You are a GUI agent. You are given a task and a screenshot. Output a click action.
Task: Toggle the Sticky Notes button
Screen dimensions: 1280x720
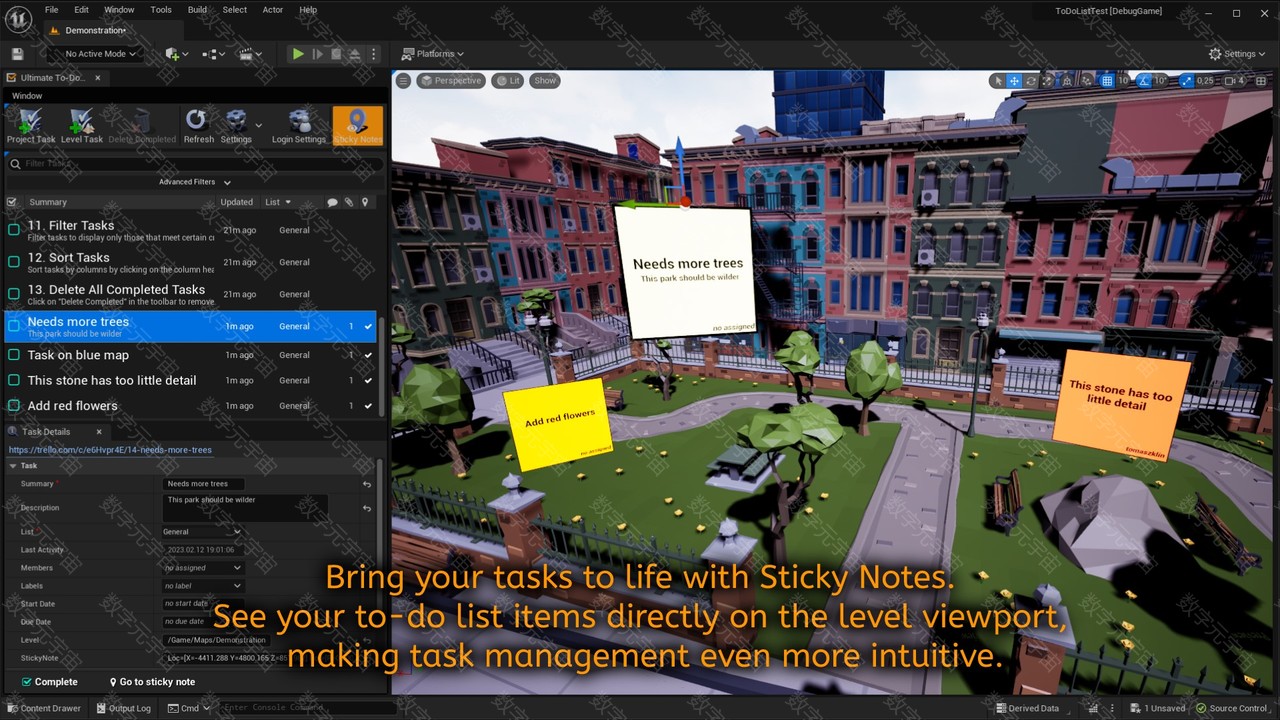tap(357, 126)
